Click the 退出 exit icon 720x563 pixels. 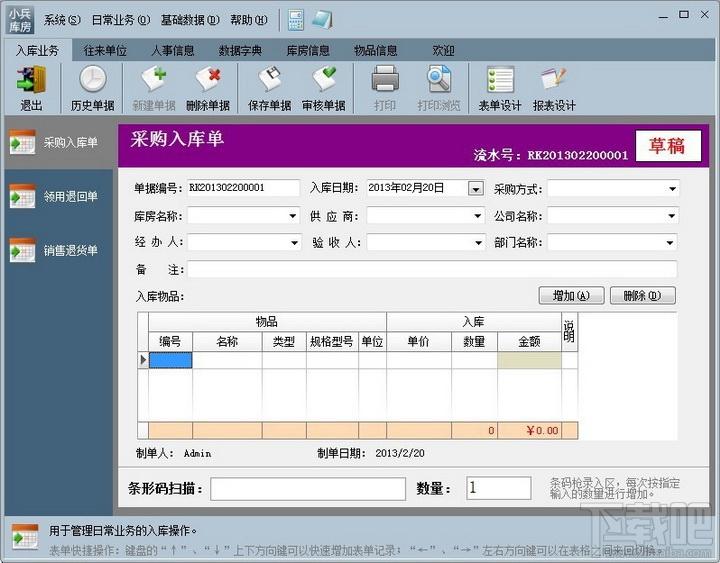pos(31,80)
